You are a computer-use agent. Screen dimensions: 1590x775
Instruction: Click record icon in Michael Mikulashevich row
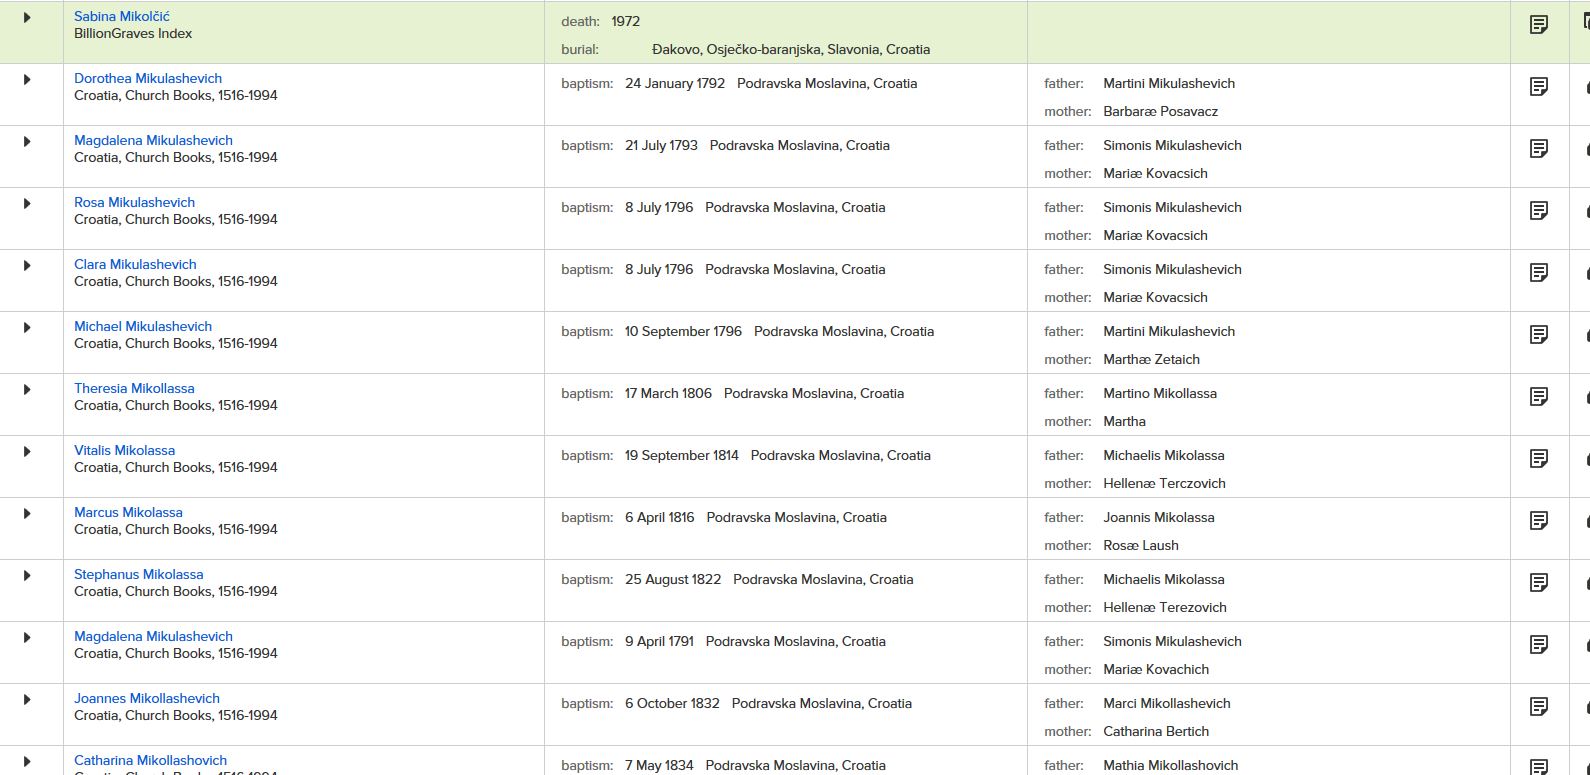click(x=1539, y=335)
